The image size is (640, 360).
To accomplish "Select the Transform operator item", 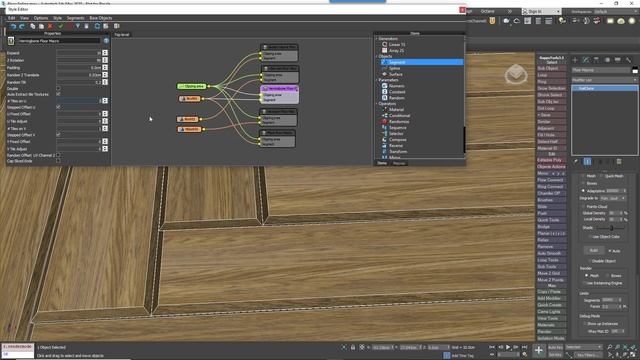I will click(x=398, y=151).
